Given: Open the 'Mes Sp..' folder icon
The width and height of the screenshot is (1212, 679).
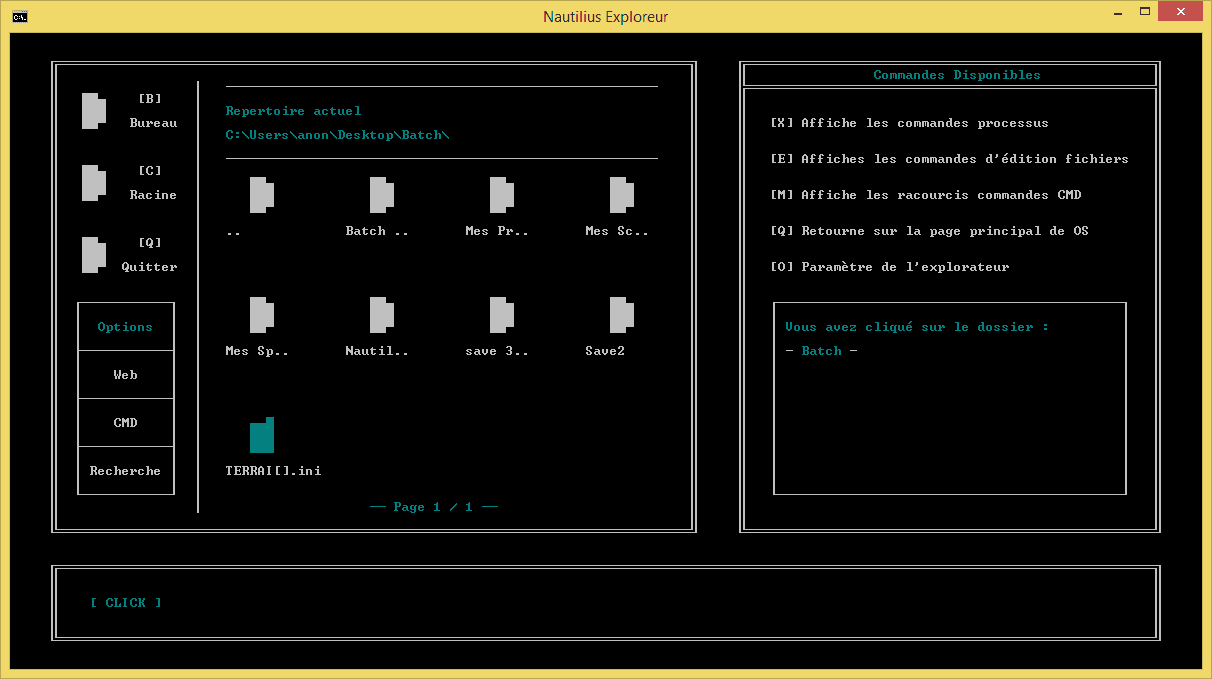Looking at the screenshot, I should click(x=261, y=315).
